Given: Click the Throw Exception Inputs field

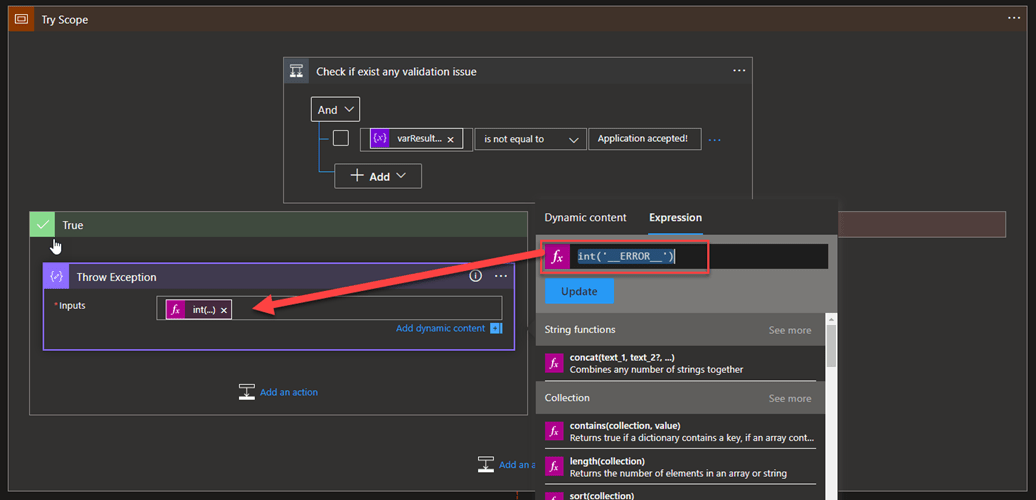Looking at the screenshot, I should pos(329,308).
